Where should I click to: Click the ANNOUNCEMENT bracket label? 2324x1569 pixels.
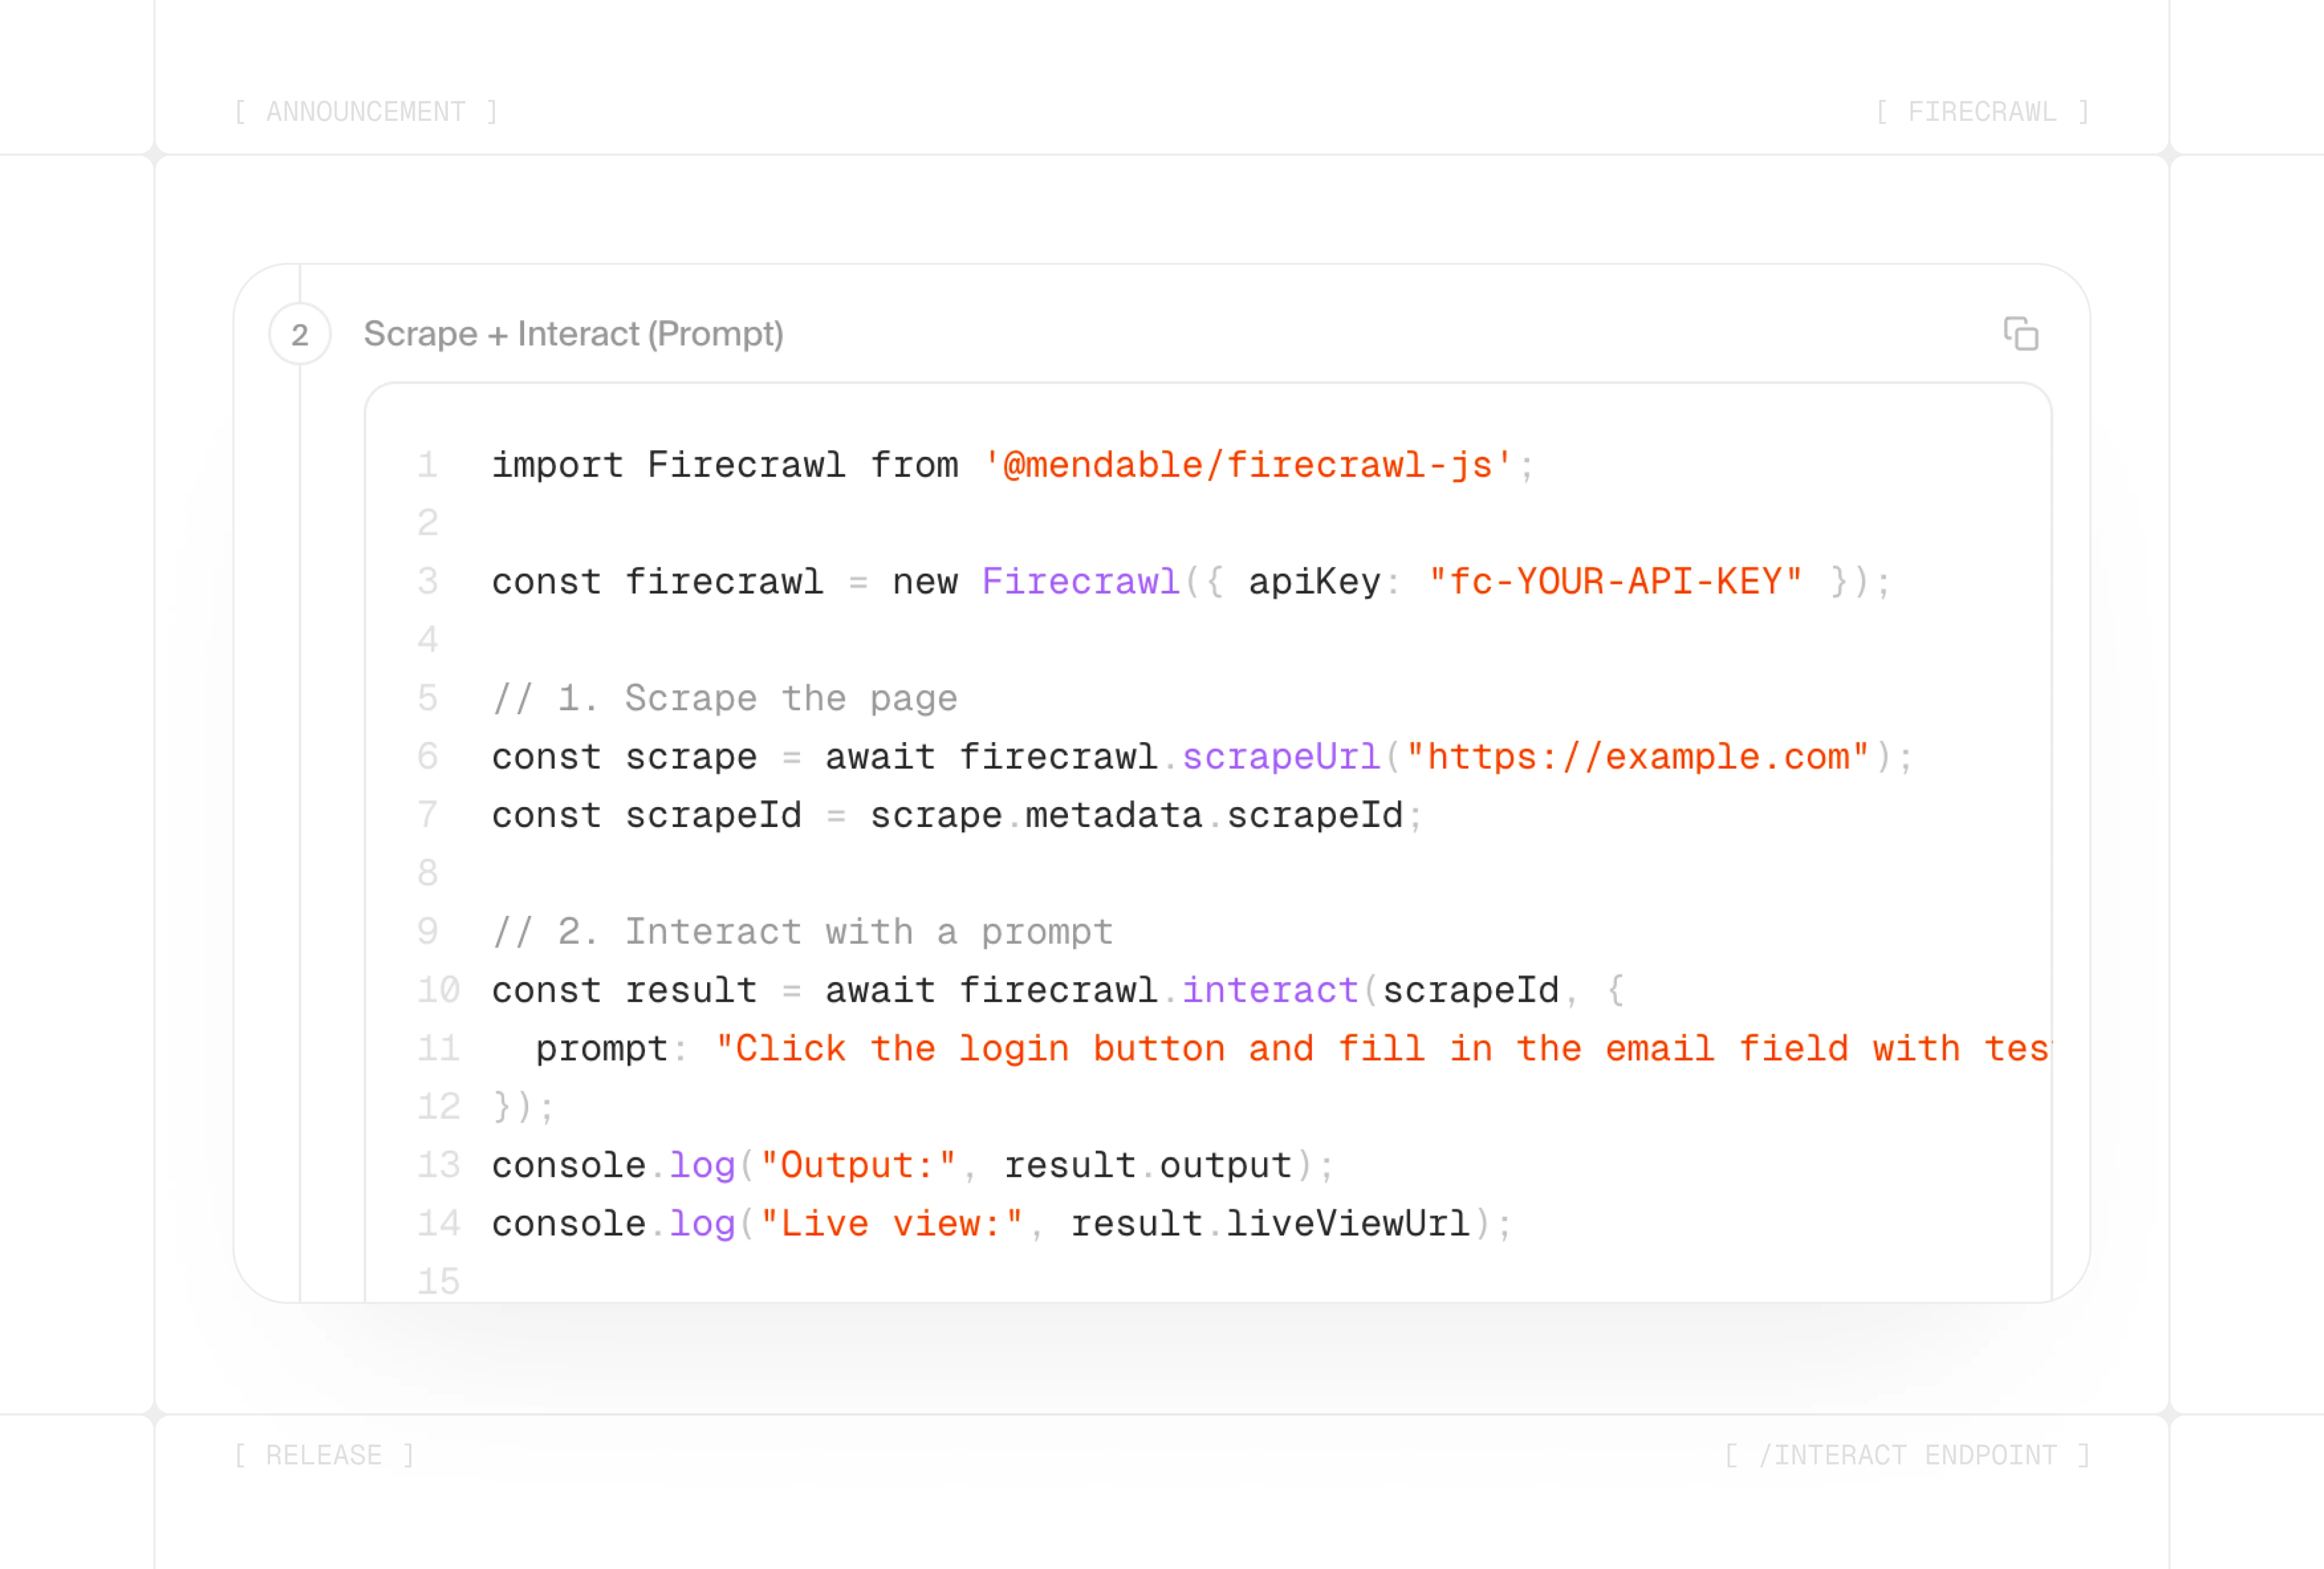click(366, 112)
